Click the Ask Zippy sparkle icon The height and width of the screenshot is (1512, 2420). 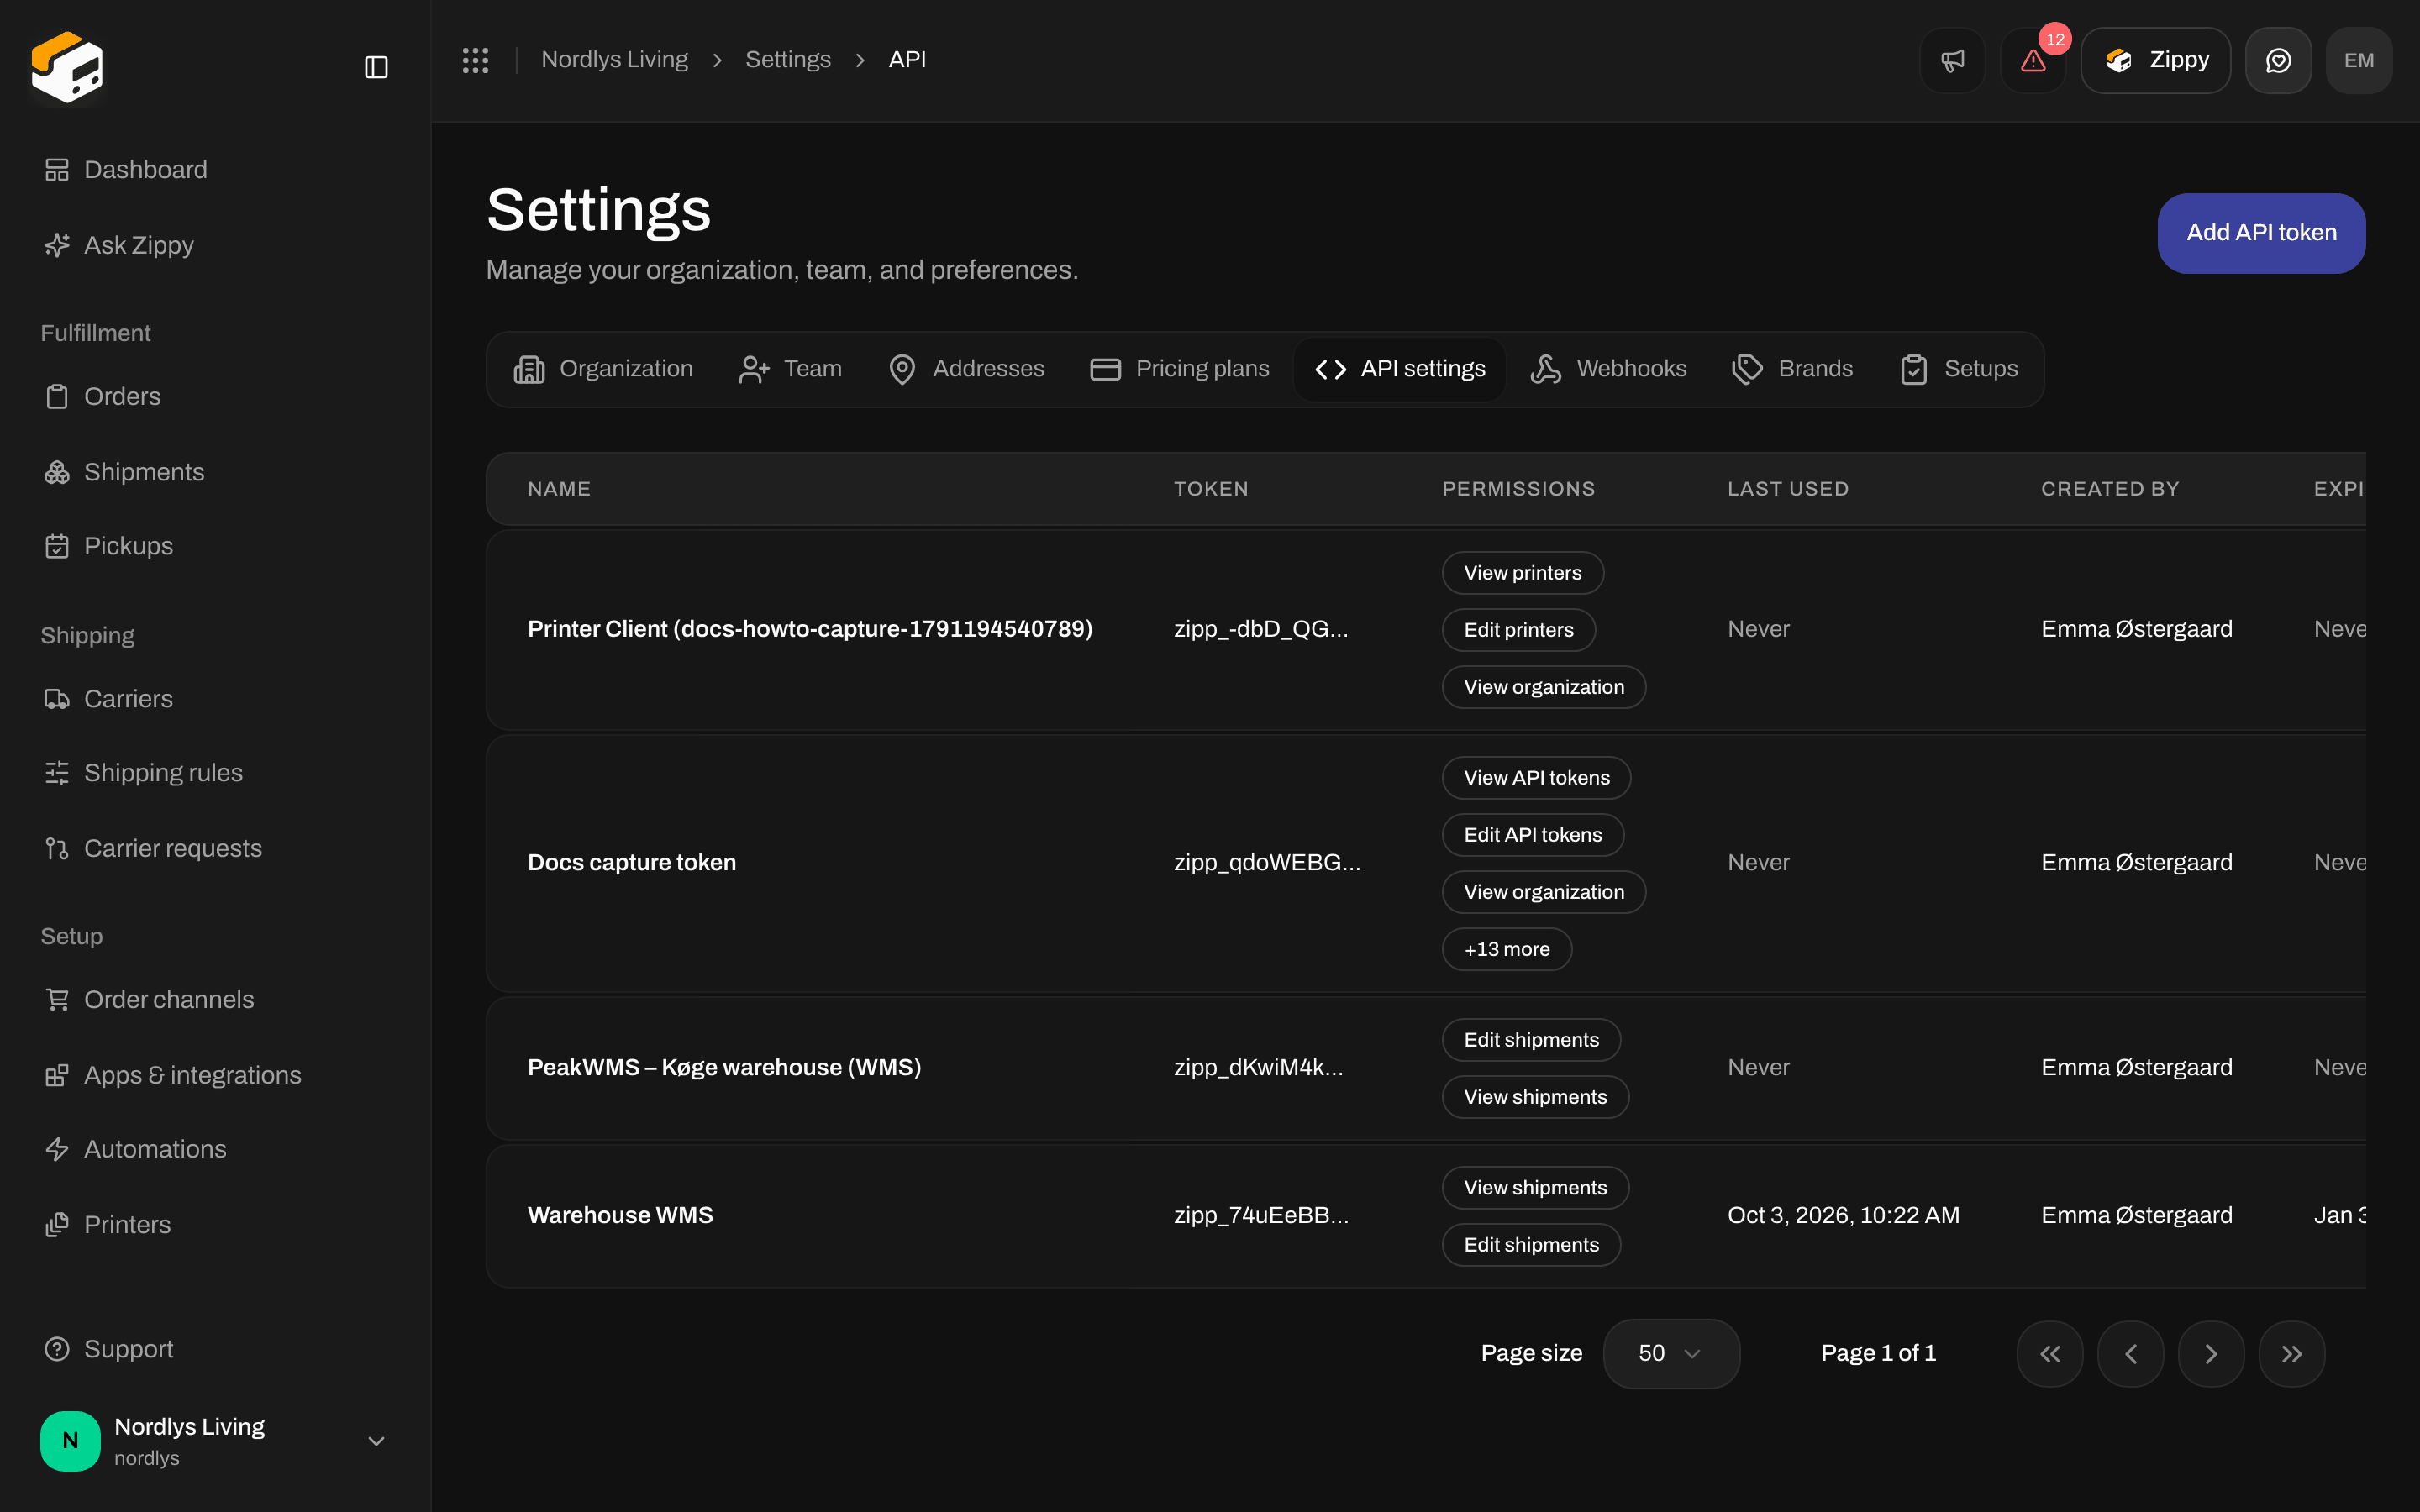(x=57, y=245)
